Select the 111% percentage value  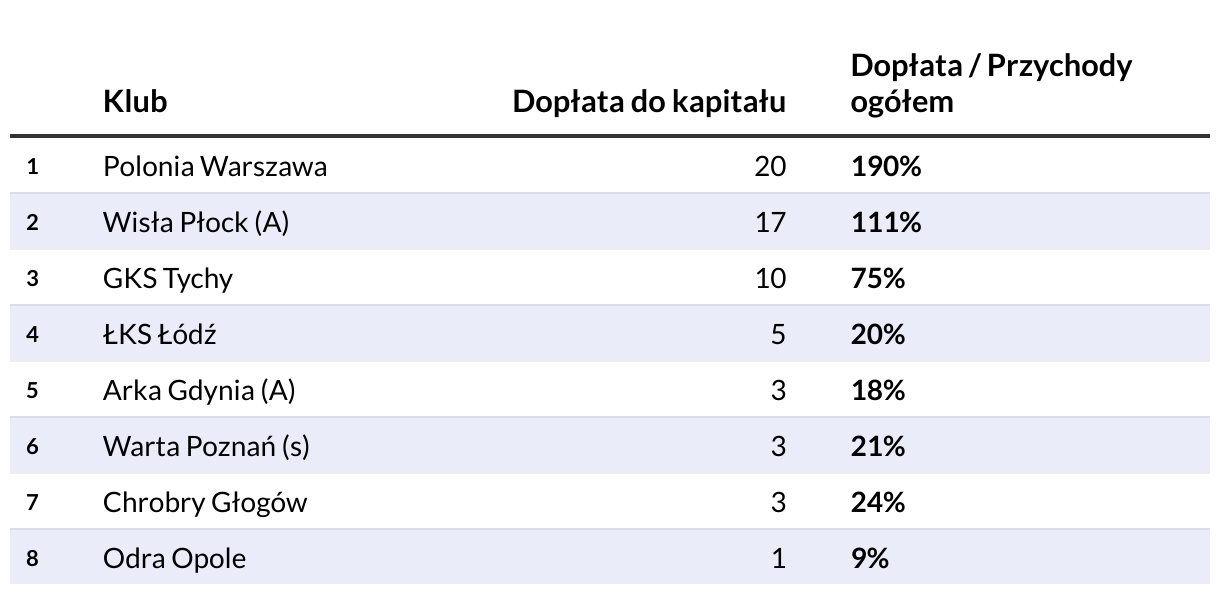[886, 222]
